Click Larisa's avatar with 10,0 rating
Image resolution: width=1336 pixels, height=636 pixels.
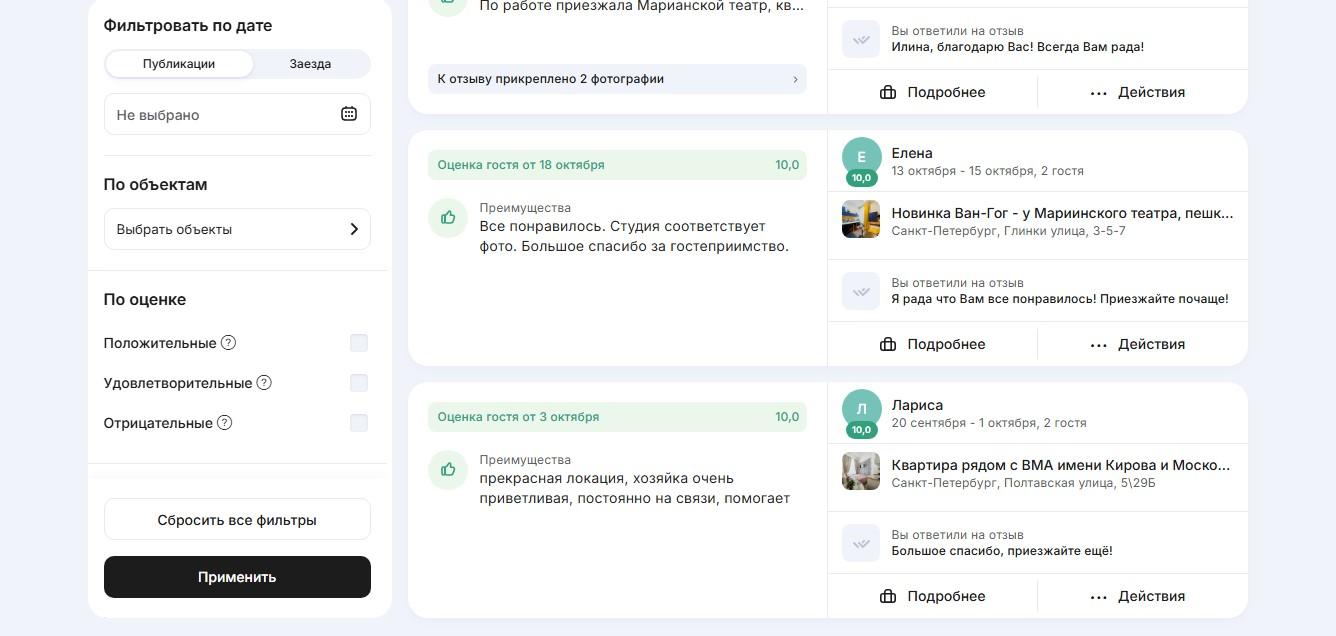point(861,410)
